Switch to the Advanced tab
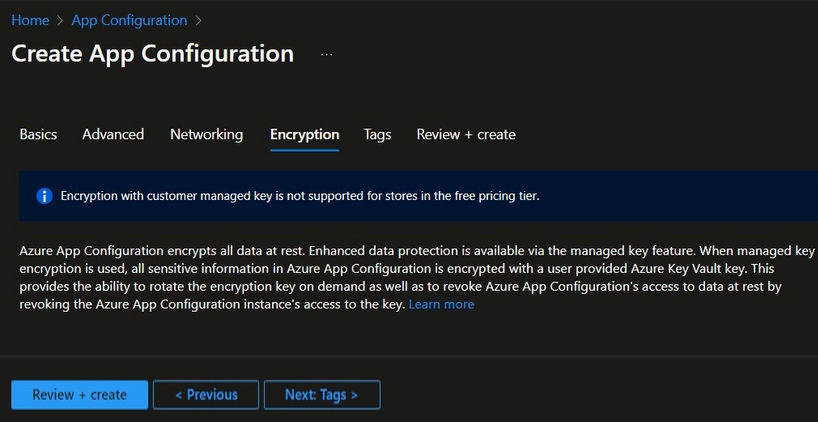818x422 pixels. pos(113,135)
